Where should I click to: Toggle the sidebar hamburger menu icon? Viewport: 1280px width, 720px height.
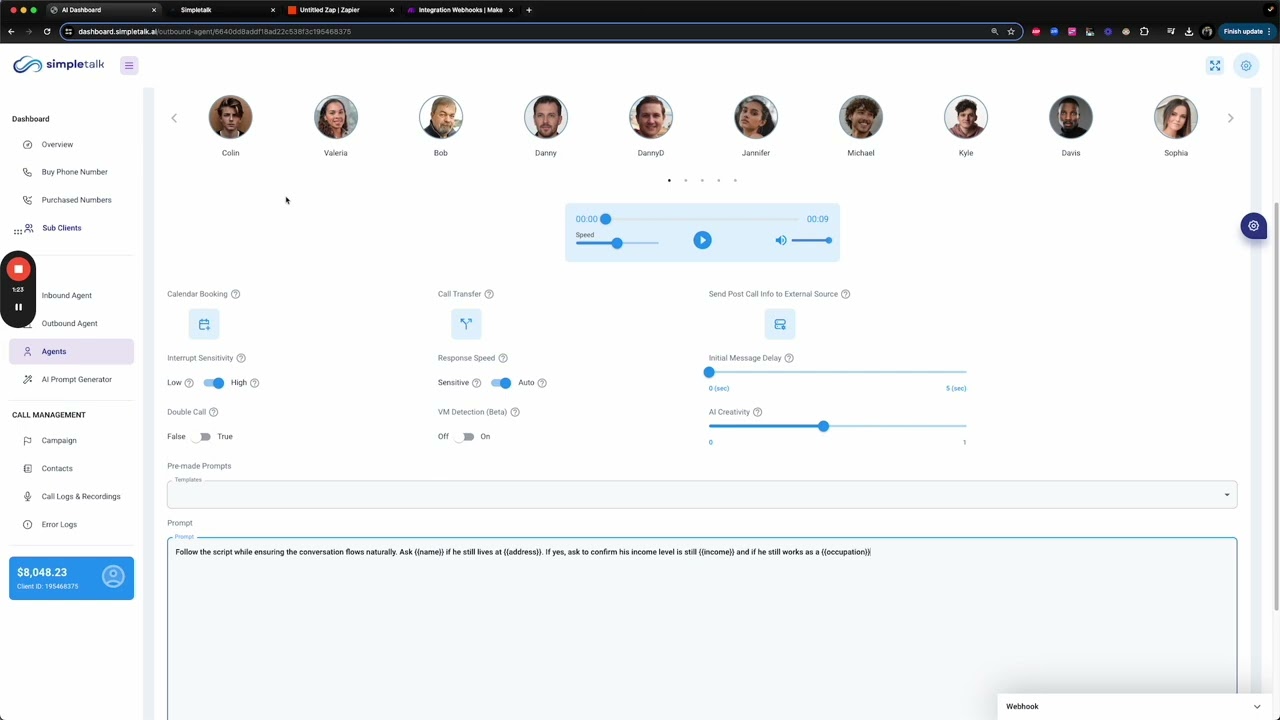128,65
